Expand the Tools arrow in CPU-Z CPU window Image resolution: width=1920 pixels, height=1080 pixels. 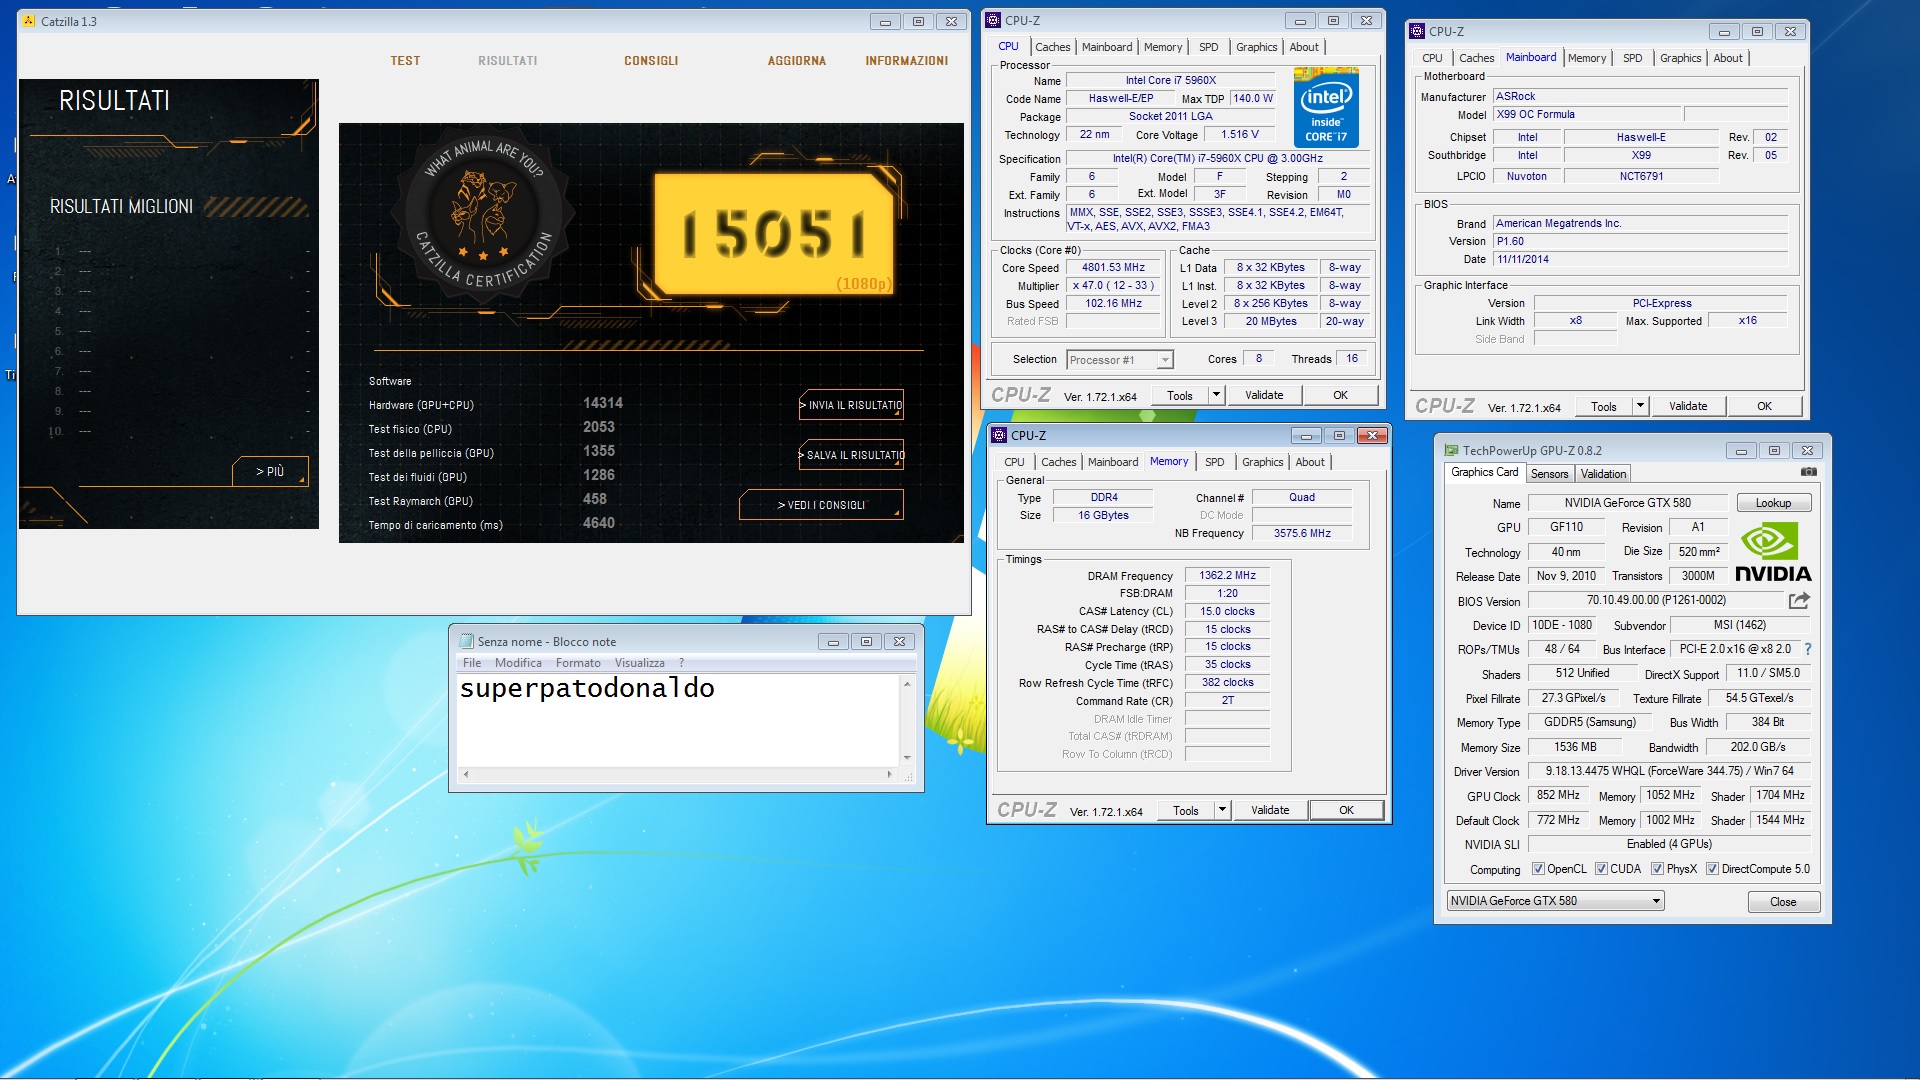point(1217,395)
